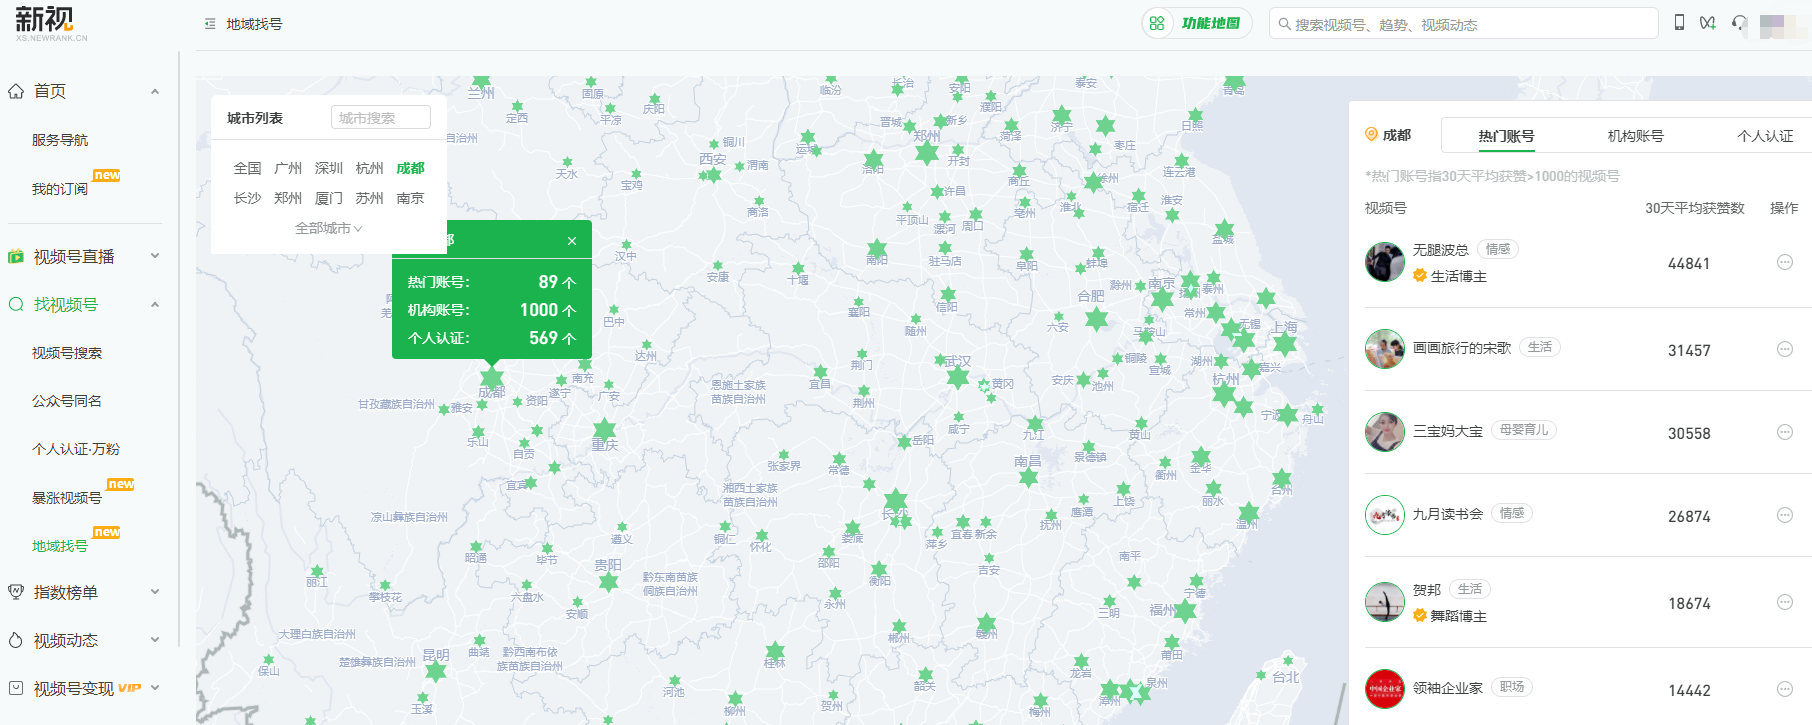Viewport: 1812px width, 725px height.
Task: Open the headset customer service icon
Action: click(1740, 23)
